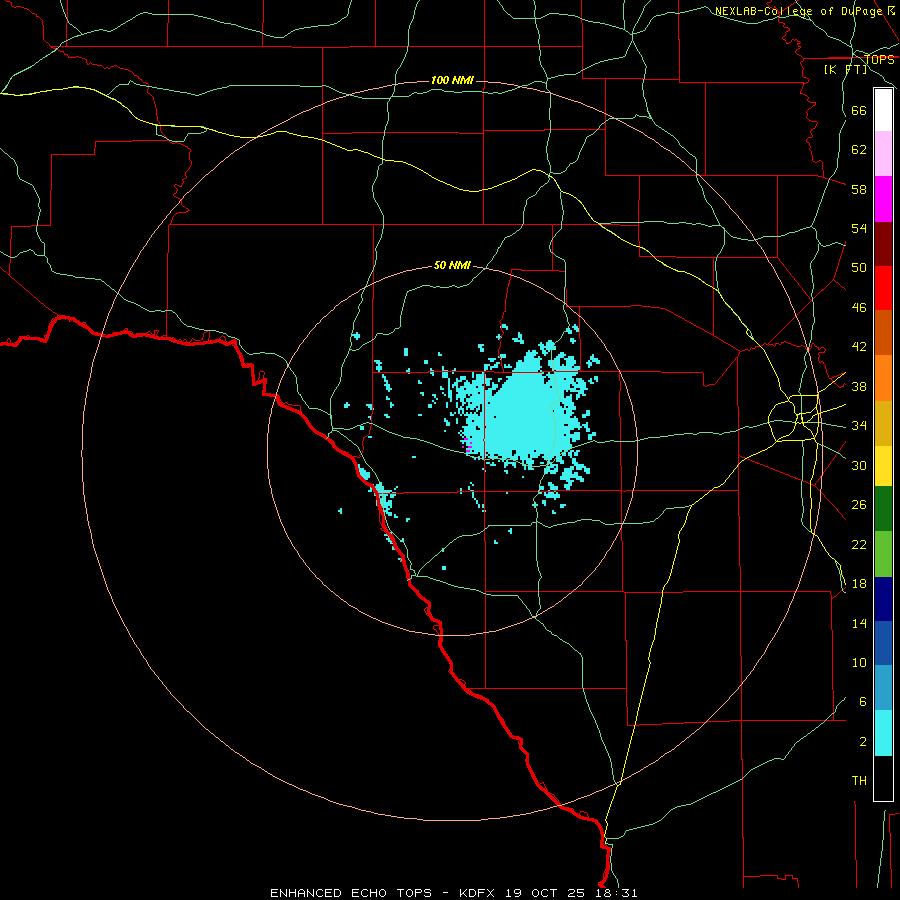Pick the magenta segment in the tops scale
The width and height of the screenshot is (900, 900).
(883, 199)
